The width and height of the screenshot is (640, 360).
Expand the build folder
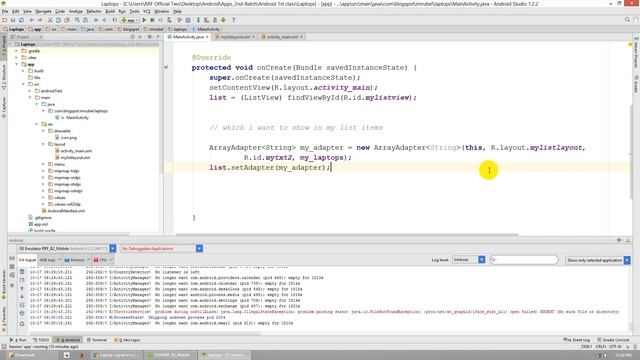pyautogui.click(x=23, y=71)
